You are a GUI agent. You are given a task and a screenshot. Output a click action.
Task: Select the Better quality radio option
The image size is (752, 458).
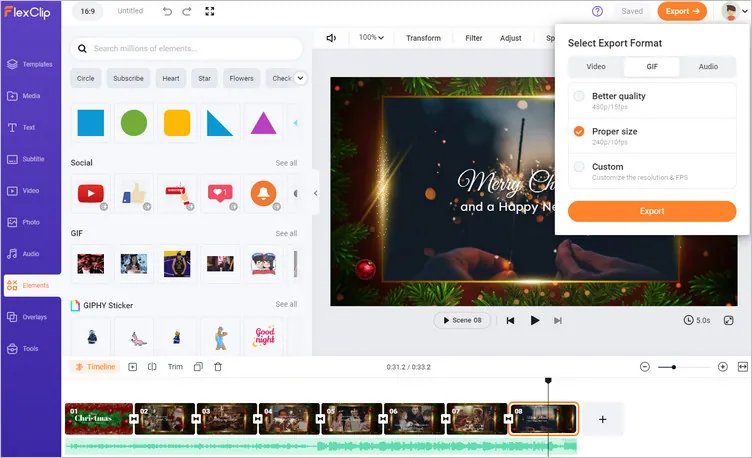click(579, 96)
